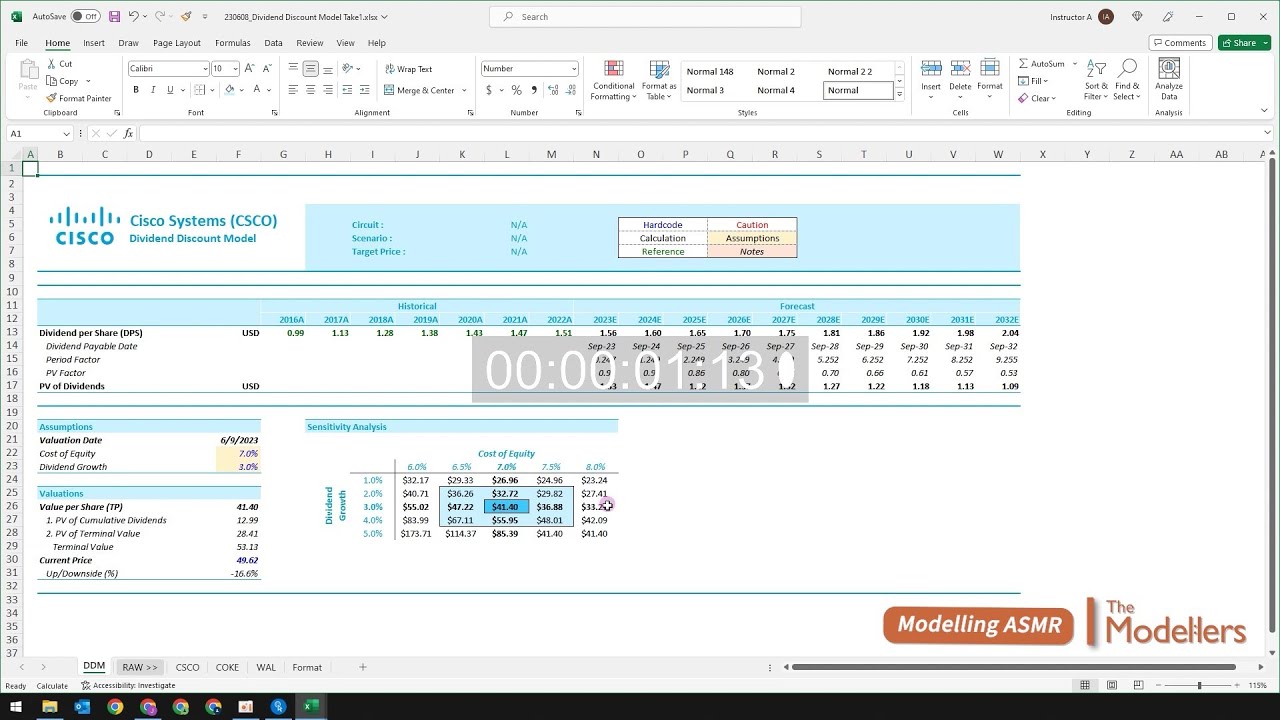Open File Explorer from the taskbar
1280x720 pixels.
[x=49, y=707]
